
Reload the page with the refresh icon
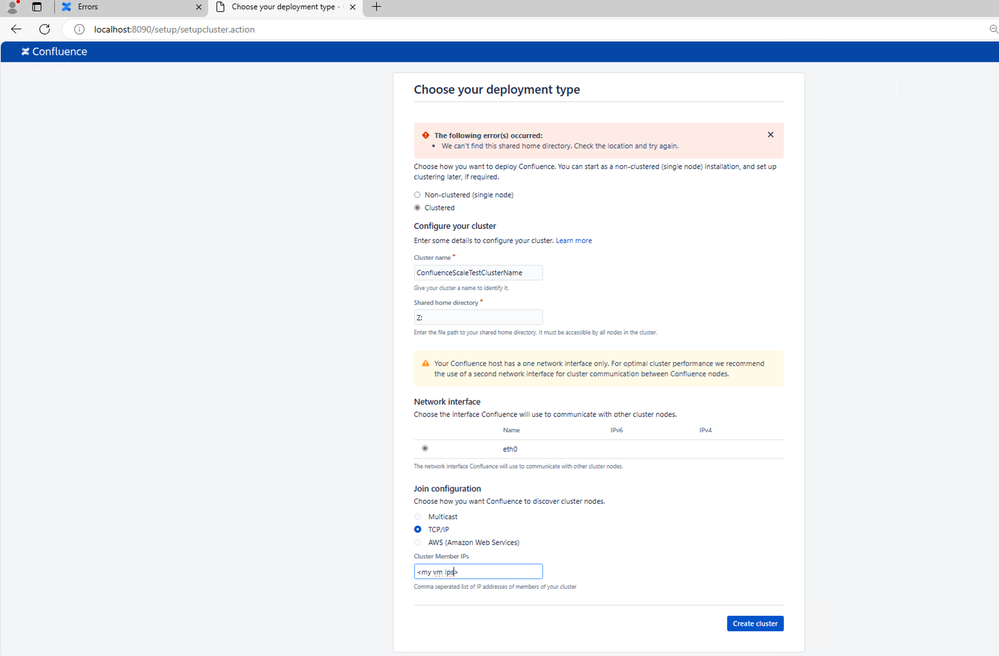45,29
